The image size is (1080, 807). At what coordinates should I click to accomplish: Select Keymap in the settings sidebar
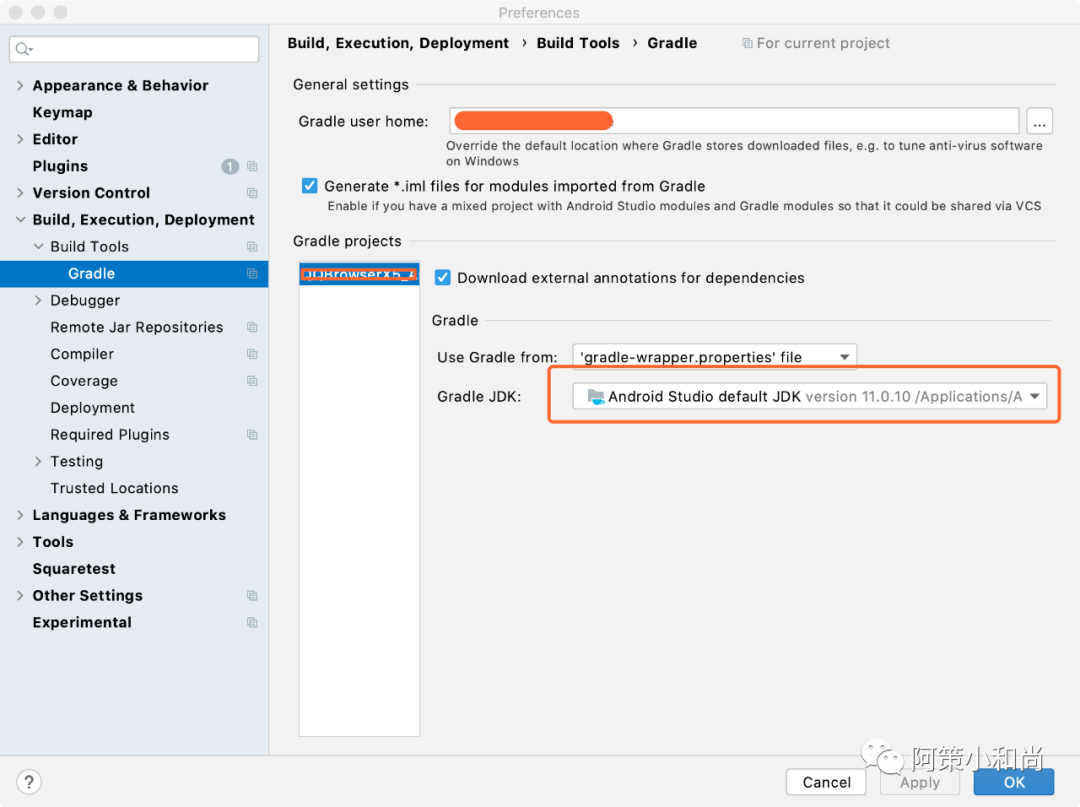tap(62, 113)
